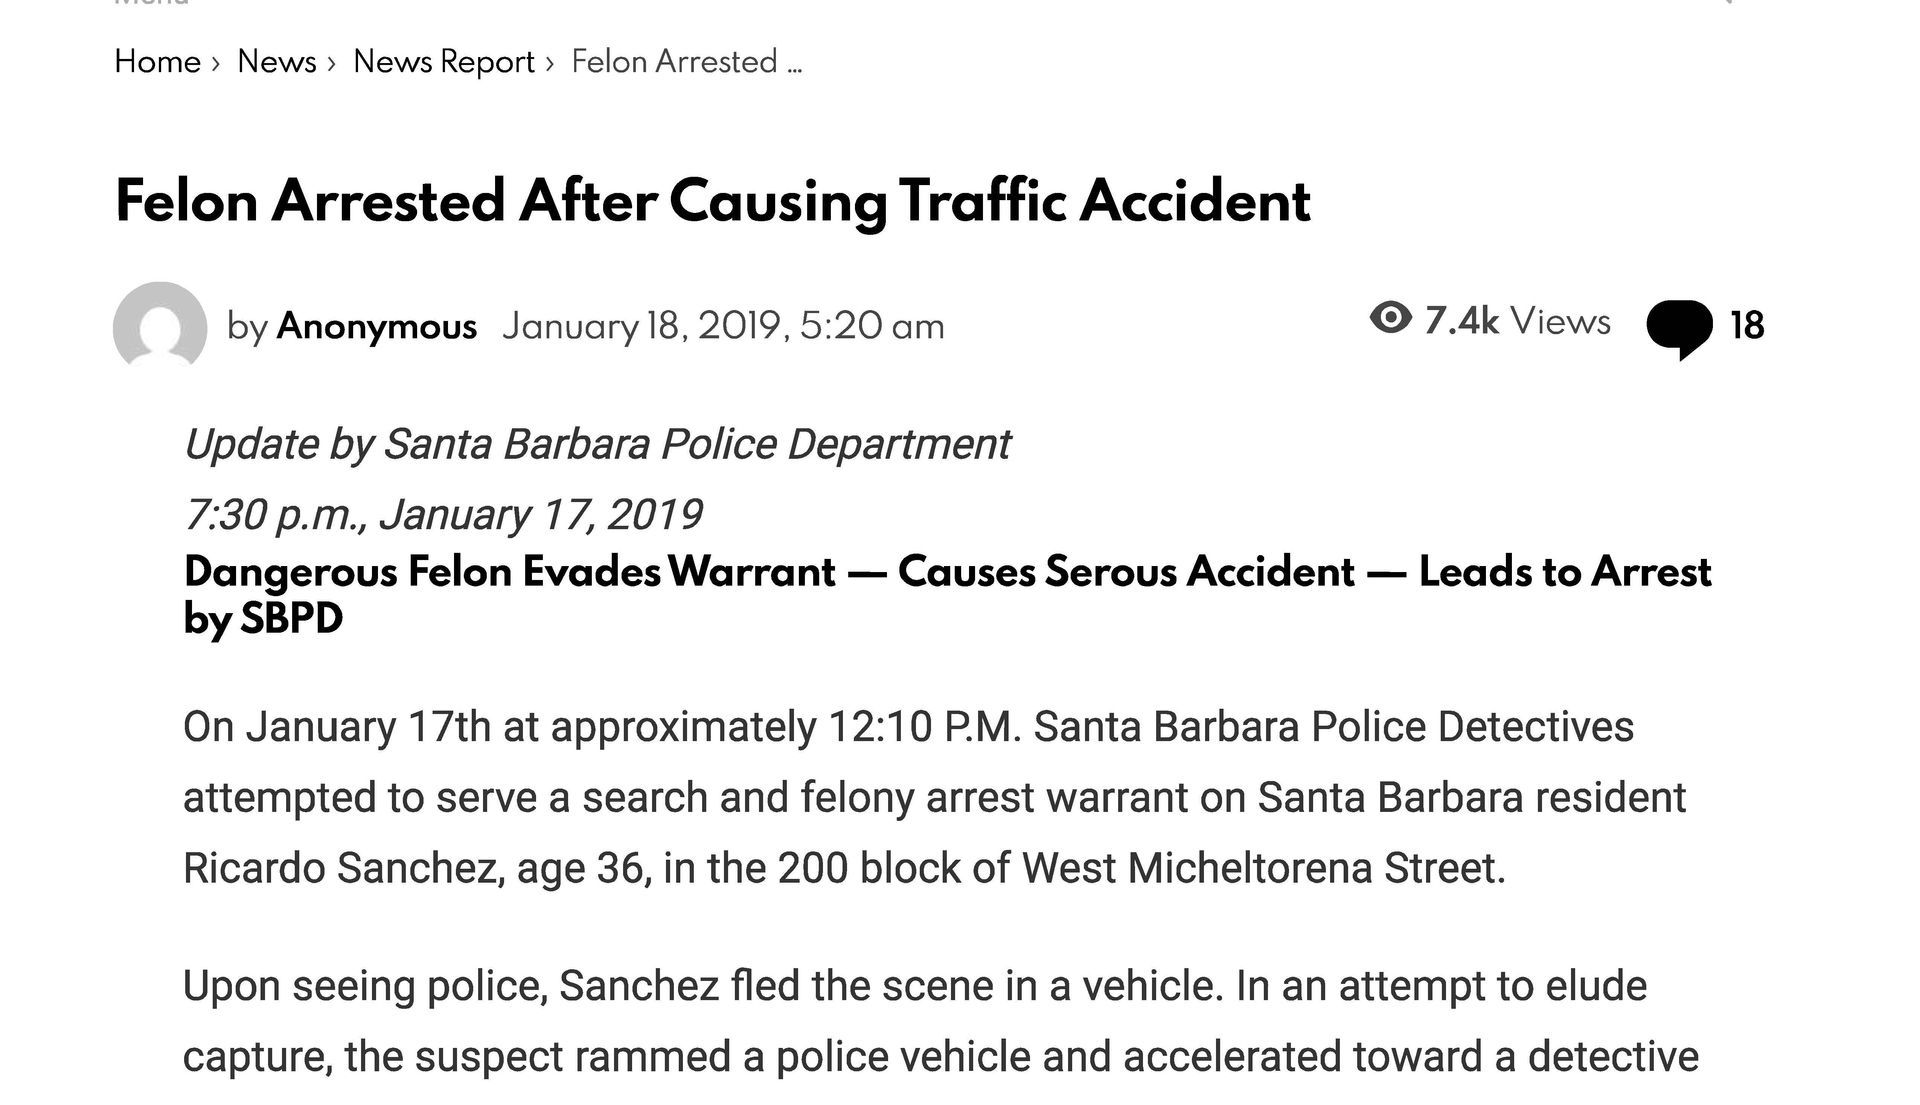The width and height of the screenshot is (1920, 1105).
Task: Open the News breadcrumb link
Action: click(x=276, y=62)
